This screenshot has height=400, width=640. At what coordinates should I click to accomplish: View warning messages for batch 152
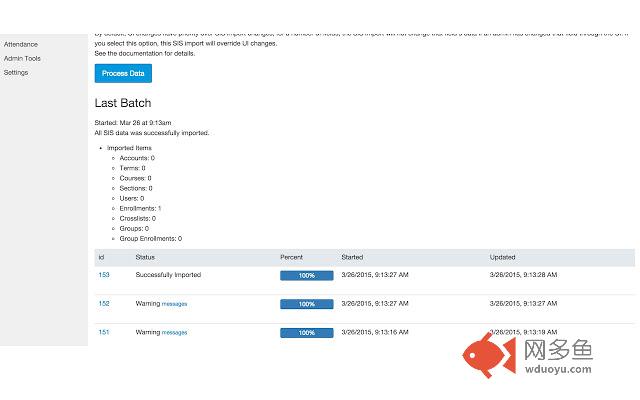pyautogui.click(x=174, y=303)
